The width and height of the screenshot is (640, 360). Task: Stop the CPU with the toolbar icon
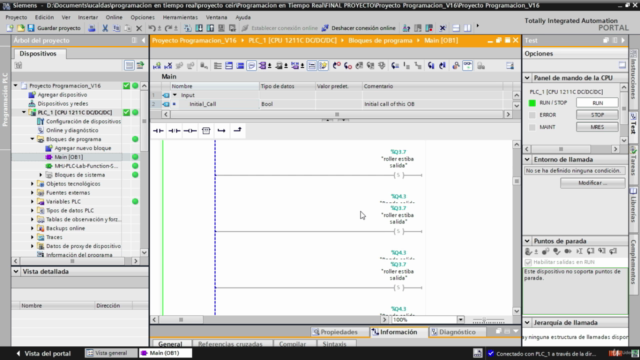[429, 28]
